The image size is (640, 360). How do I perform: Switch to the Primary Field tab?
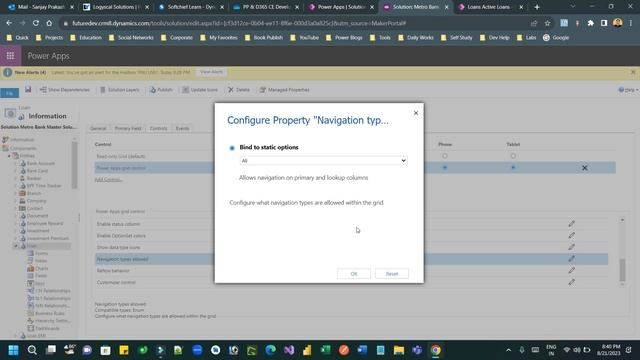tap(128, 129)
